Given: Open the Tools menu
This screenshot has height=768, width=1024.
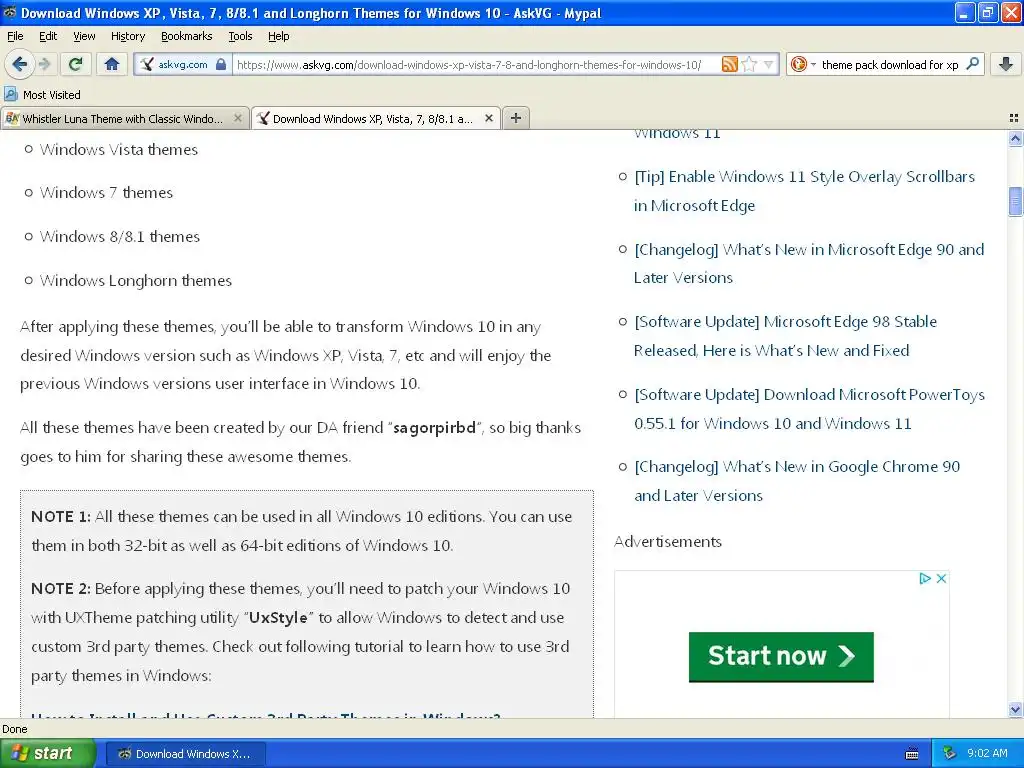Looking at the screenshot, I should [240, 36].
